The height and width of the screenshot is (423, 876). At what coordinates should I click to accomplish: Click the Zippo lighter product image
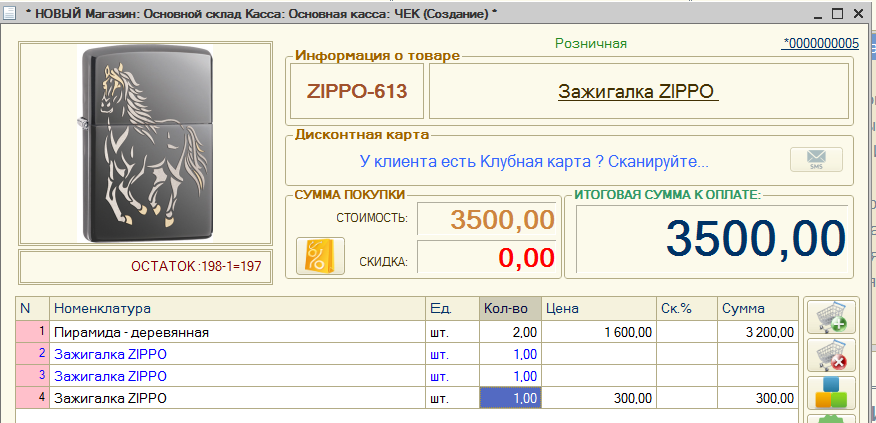[x=146, y=144]
